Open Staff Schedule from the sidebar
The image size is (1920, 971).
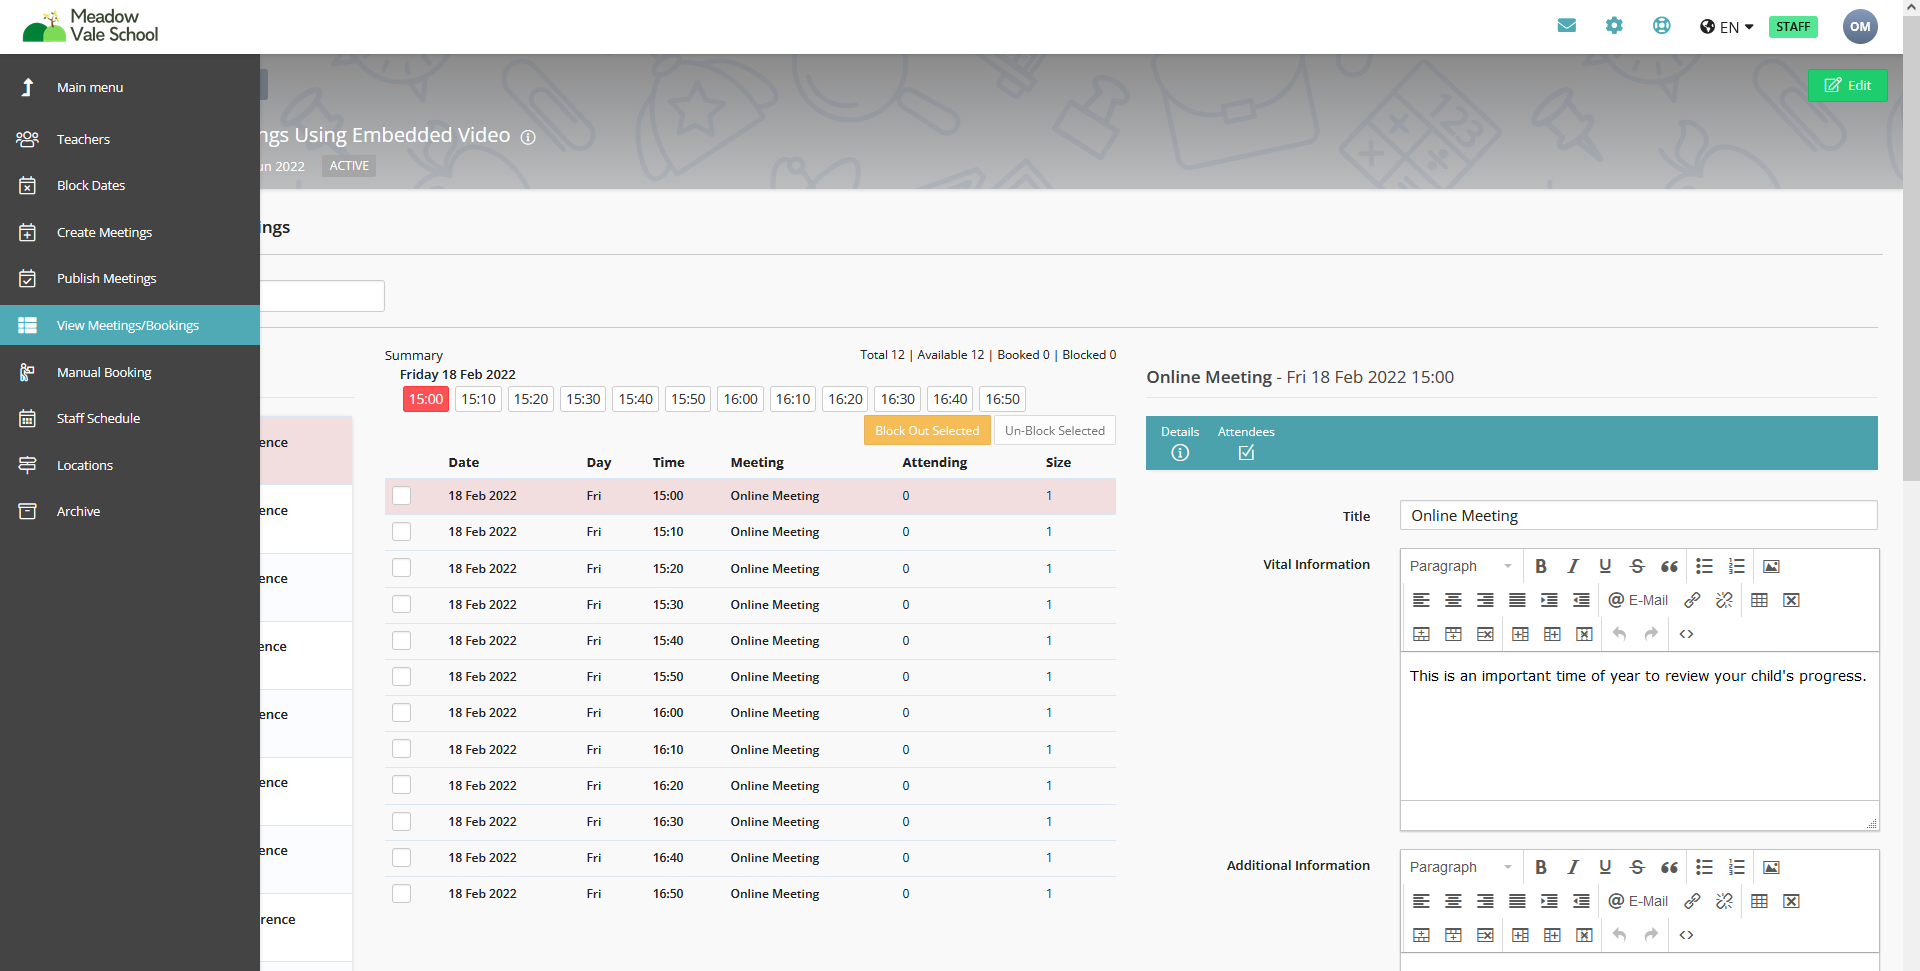98,418
